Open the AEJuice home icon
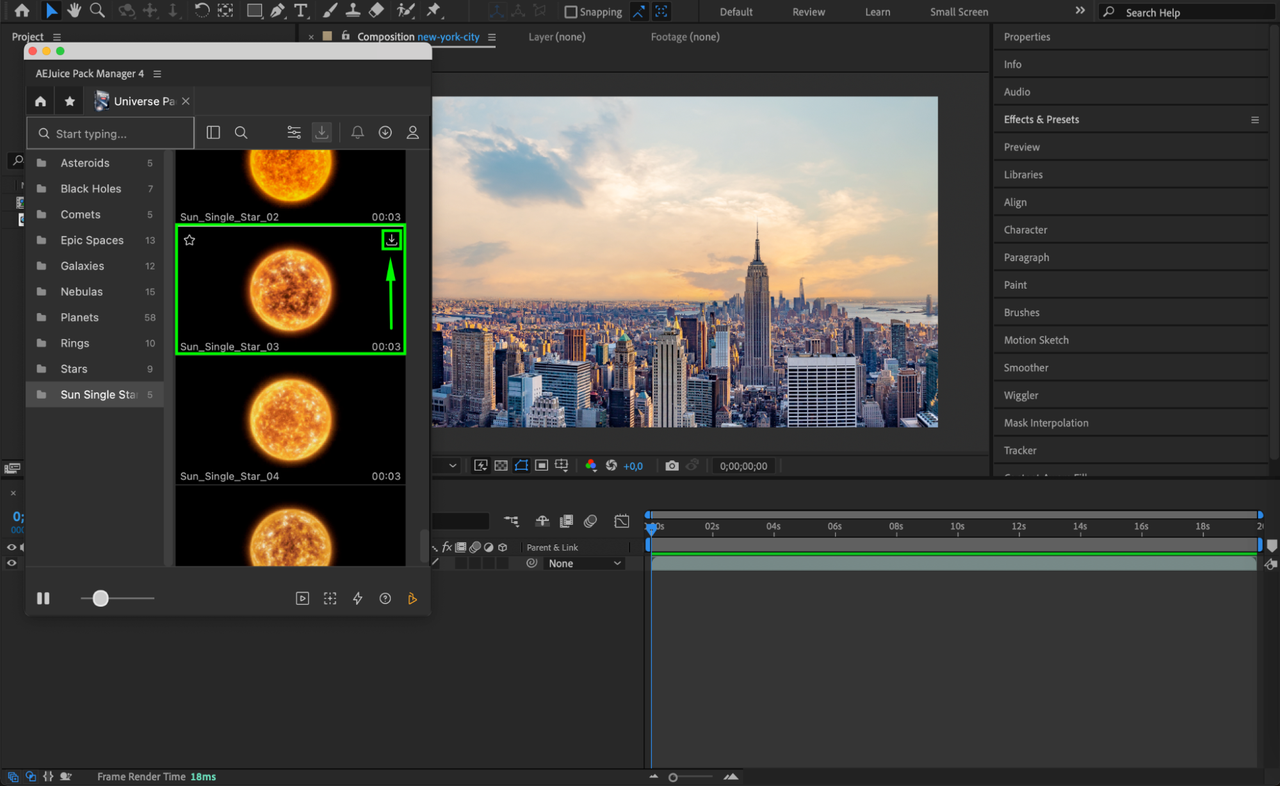Image resolution: width=1280 pixels, height=786 pixels. [x=40, y=101]
